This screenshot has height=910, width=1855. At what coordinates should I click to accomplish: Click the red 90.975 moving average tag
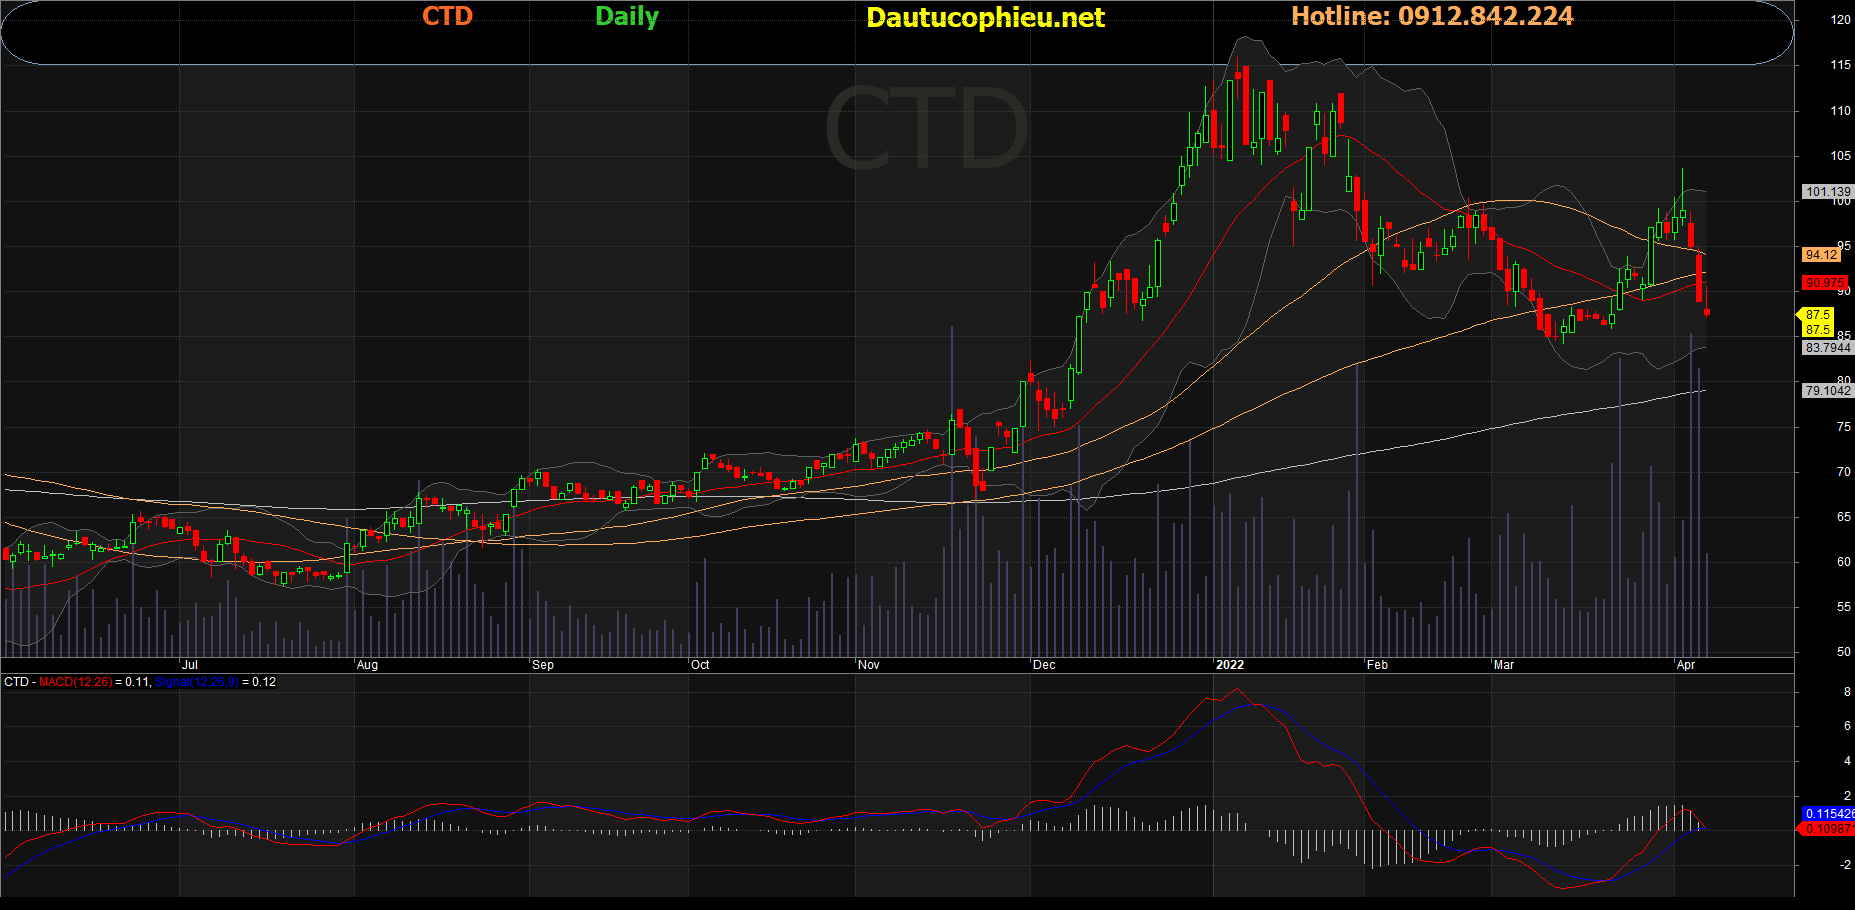(x=1824, y=283)
